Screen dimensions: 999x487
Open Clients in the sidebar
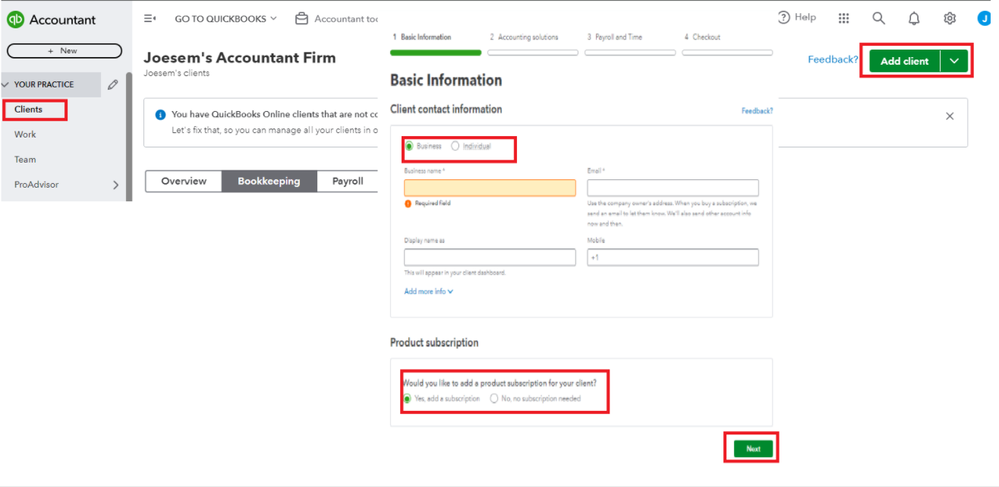click(29, 109)
